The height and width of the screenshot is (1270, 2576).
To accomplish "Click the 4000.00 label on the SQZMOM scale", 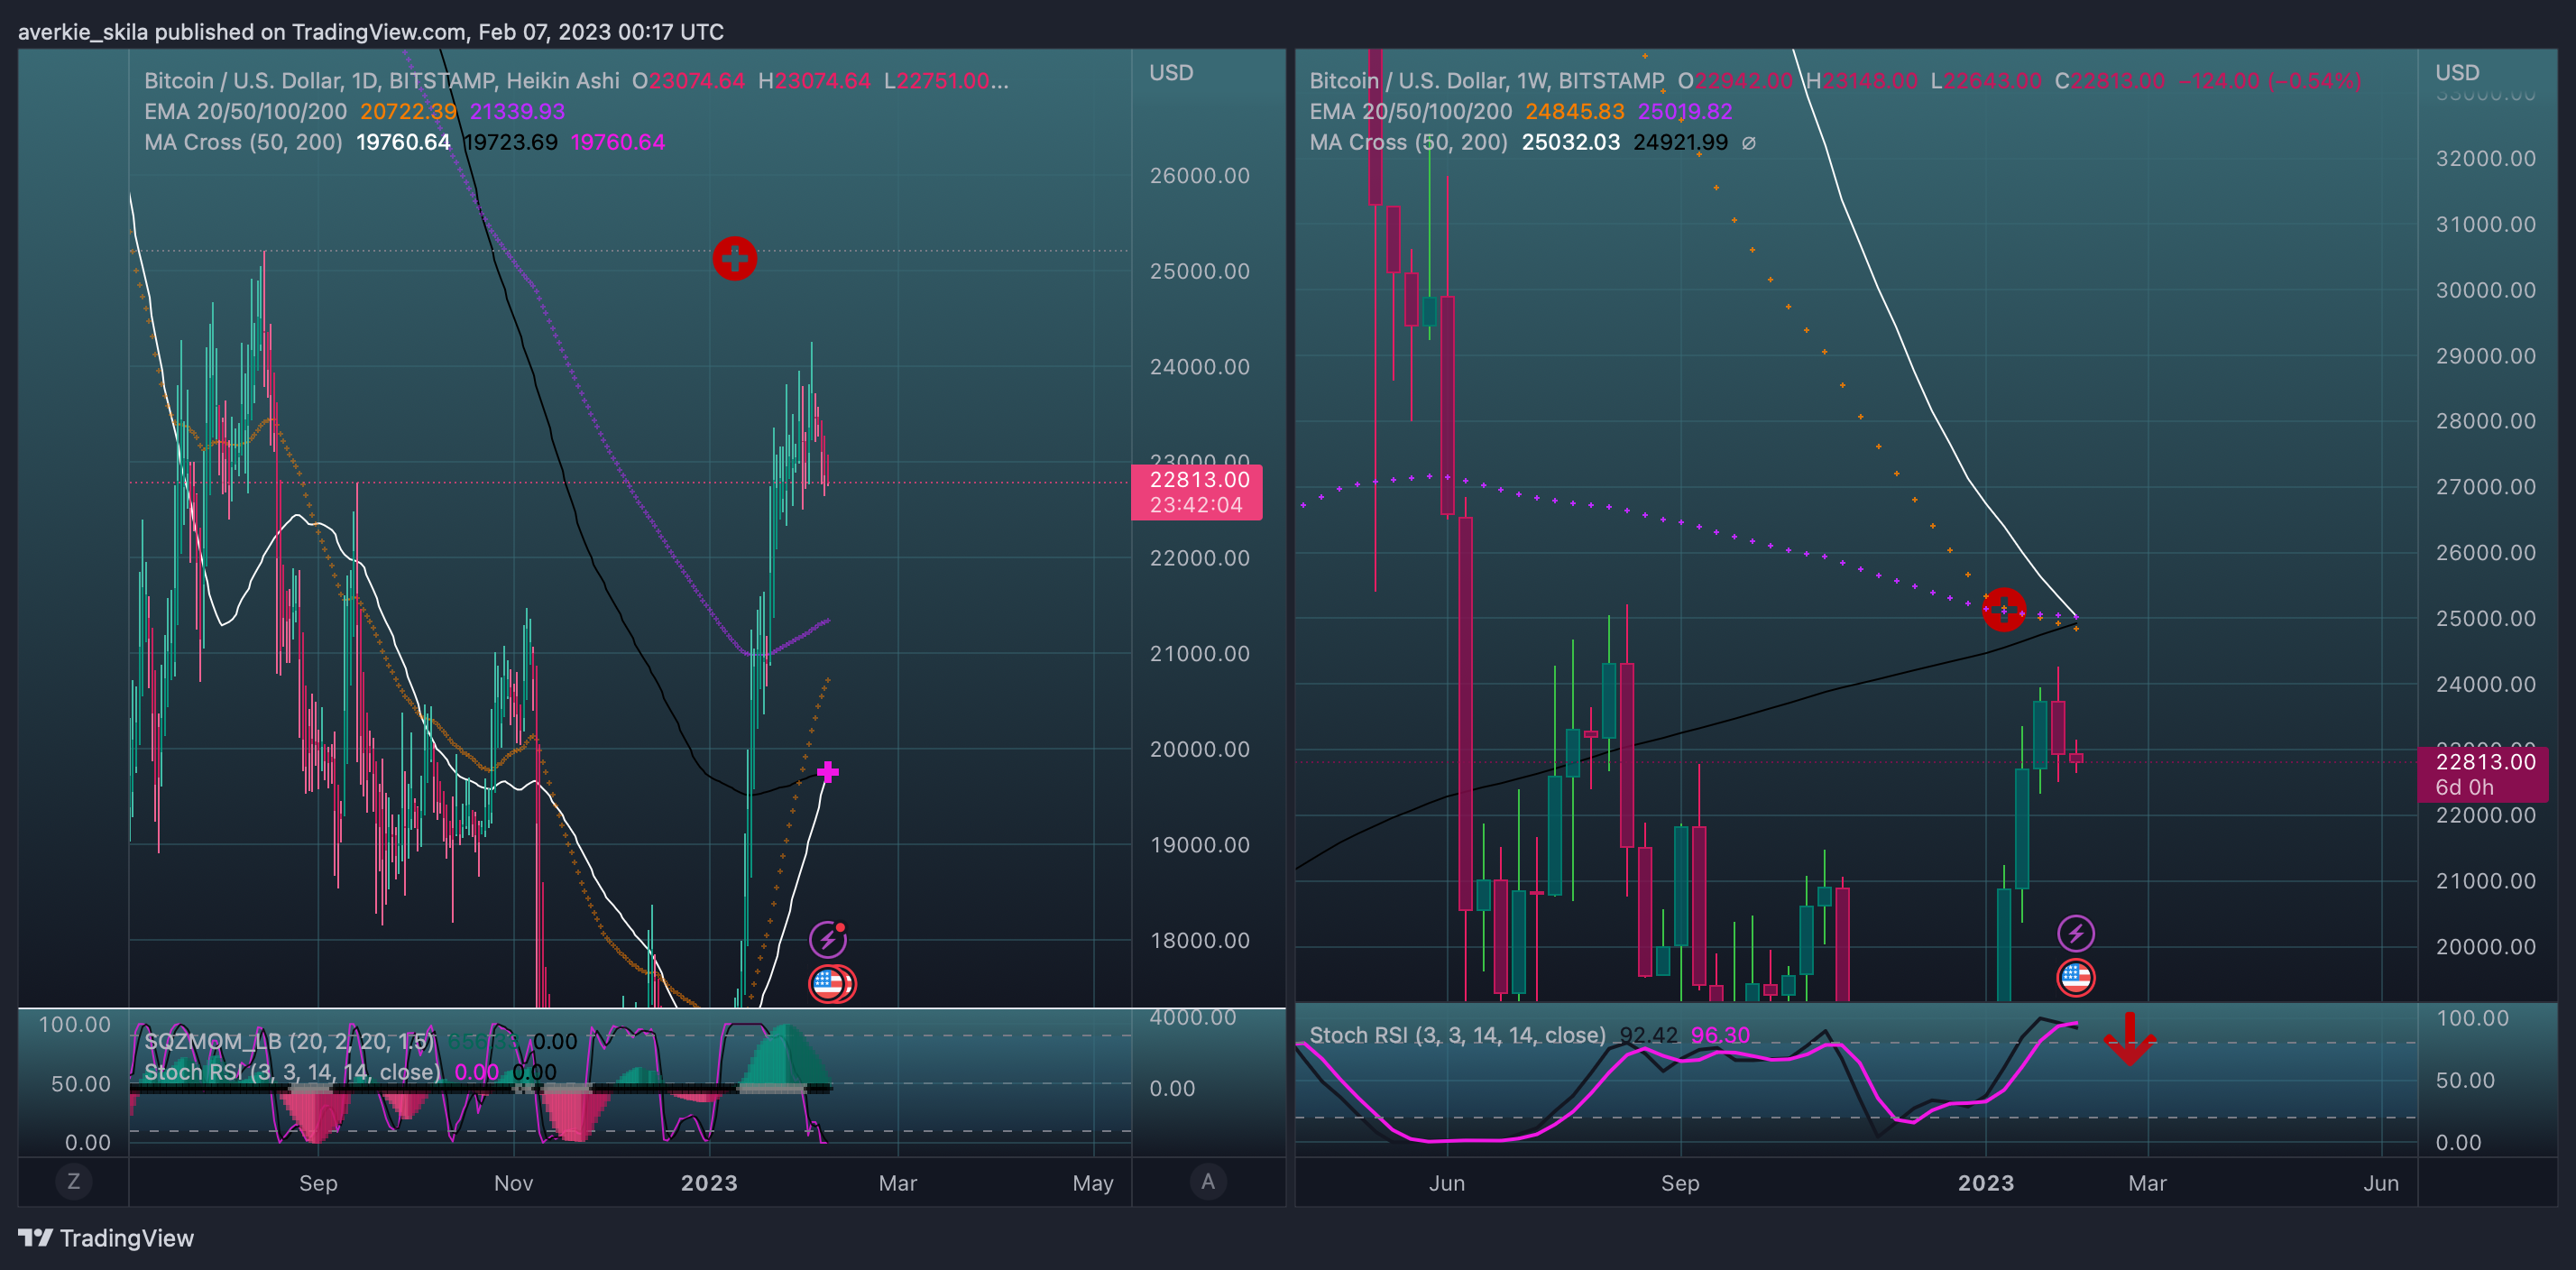I will pos(1192,1018).
